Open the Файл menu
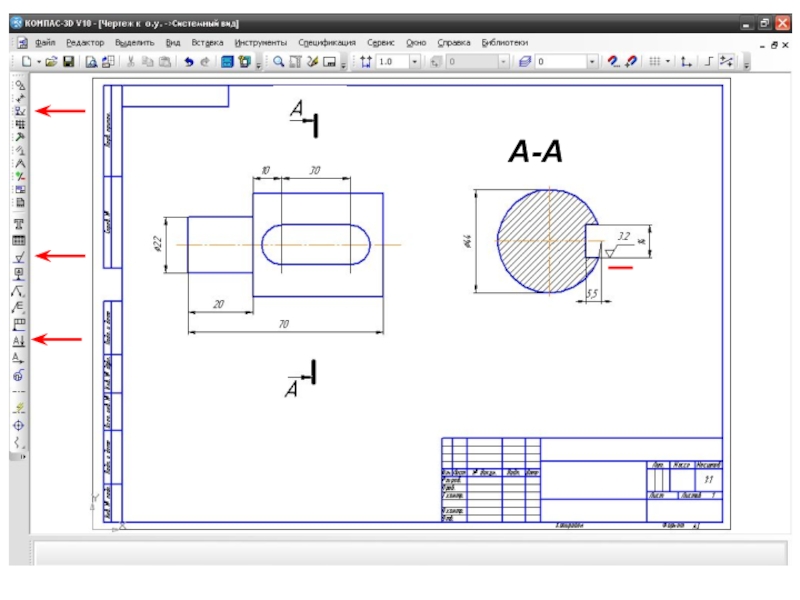The image size is (800, 600). (44, 43)
